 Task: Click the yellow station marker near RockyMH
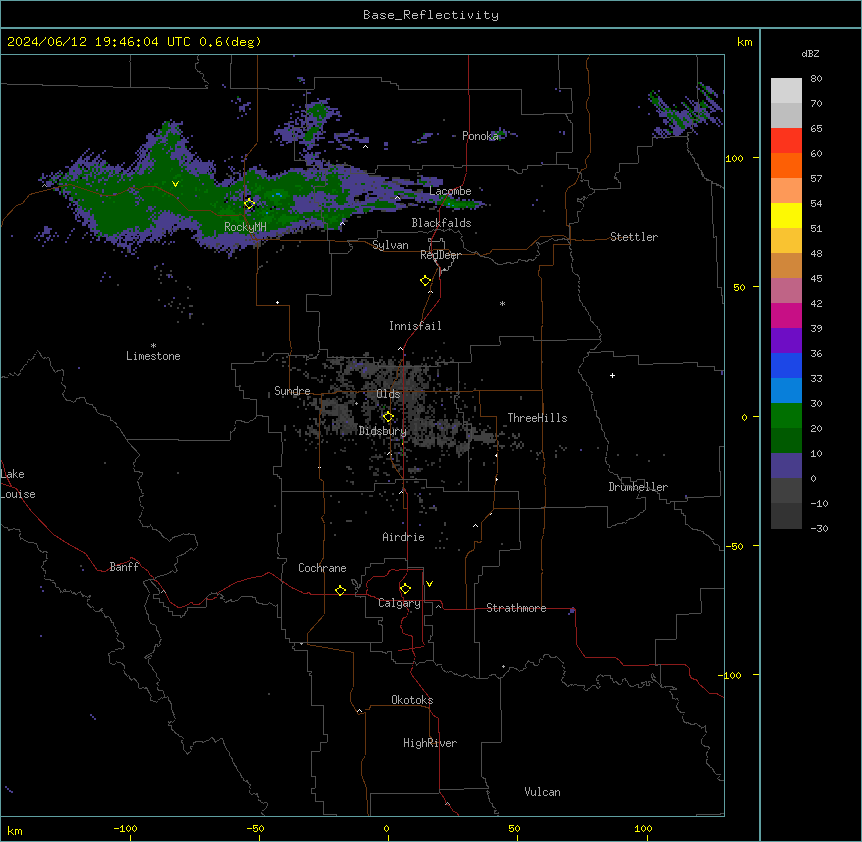[x=250, y=204]
